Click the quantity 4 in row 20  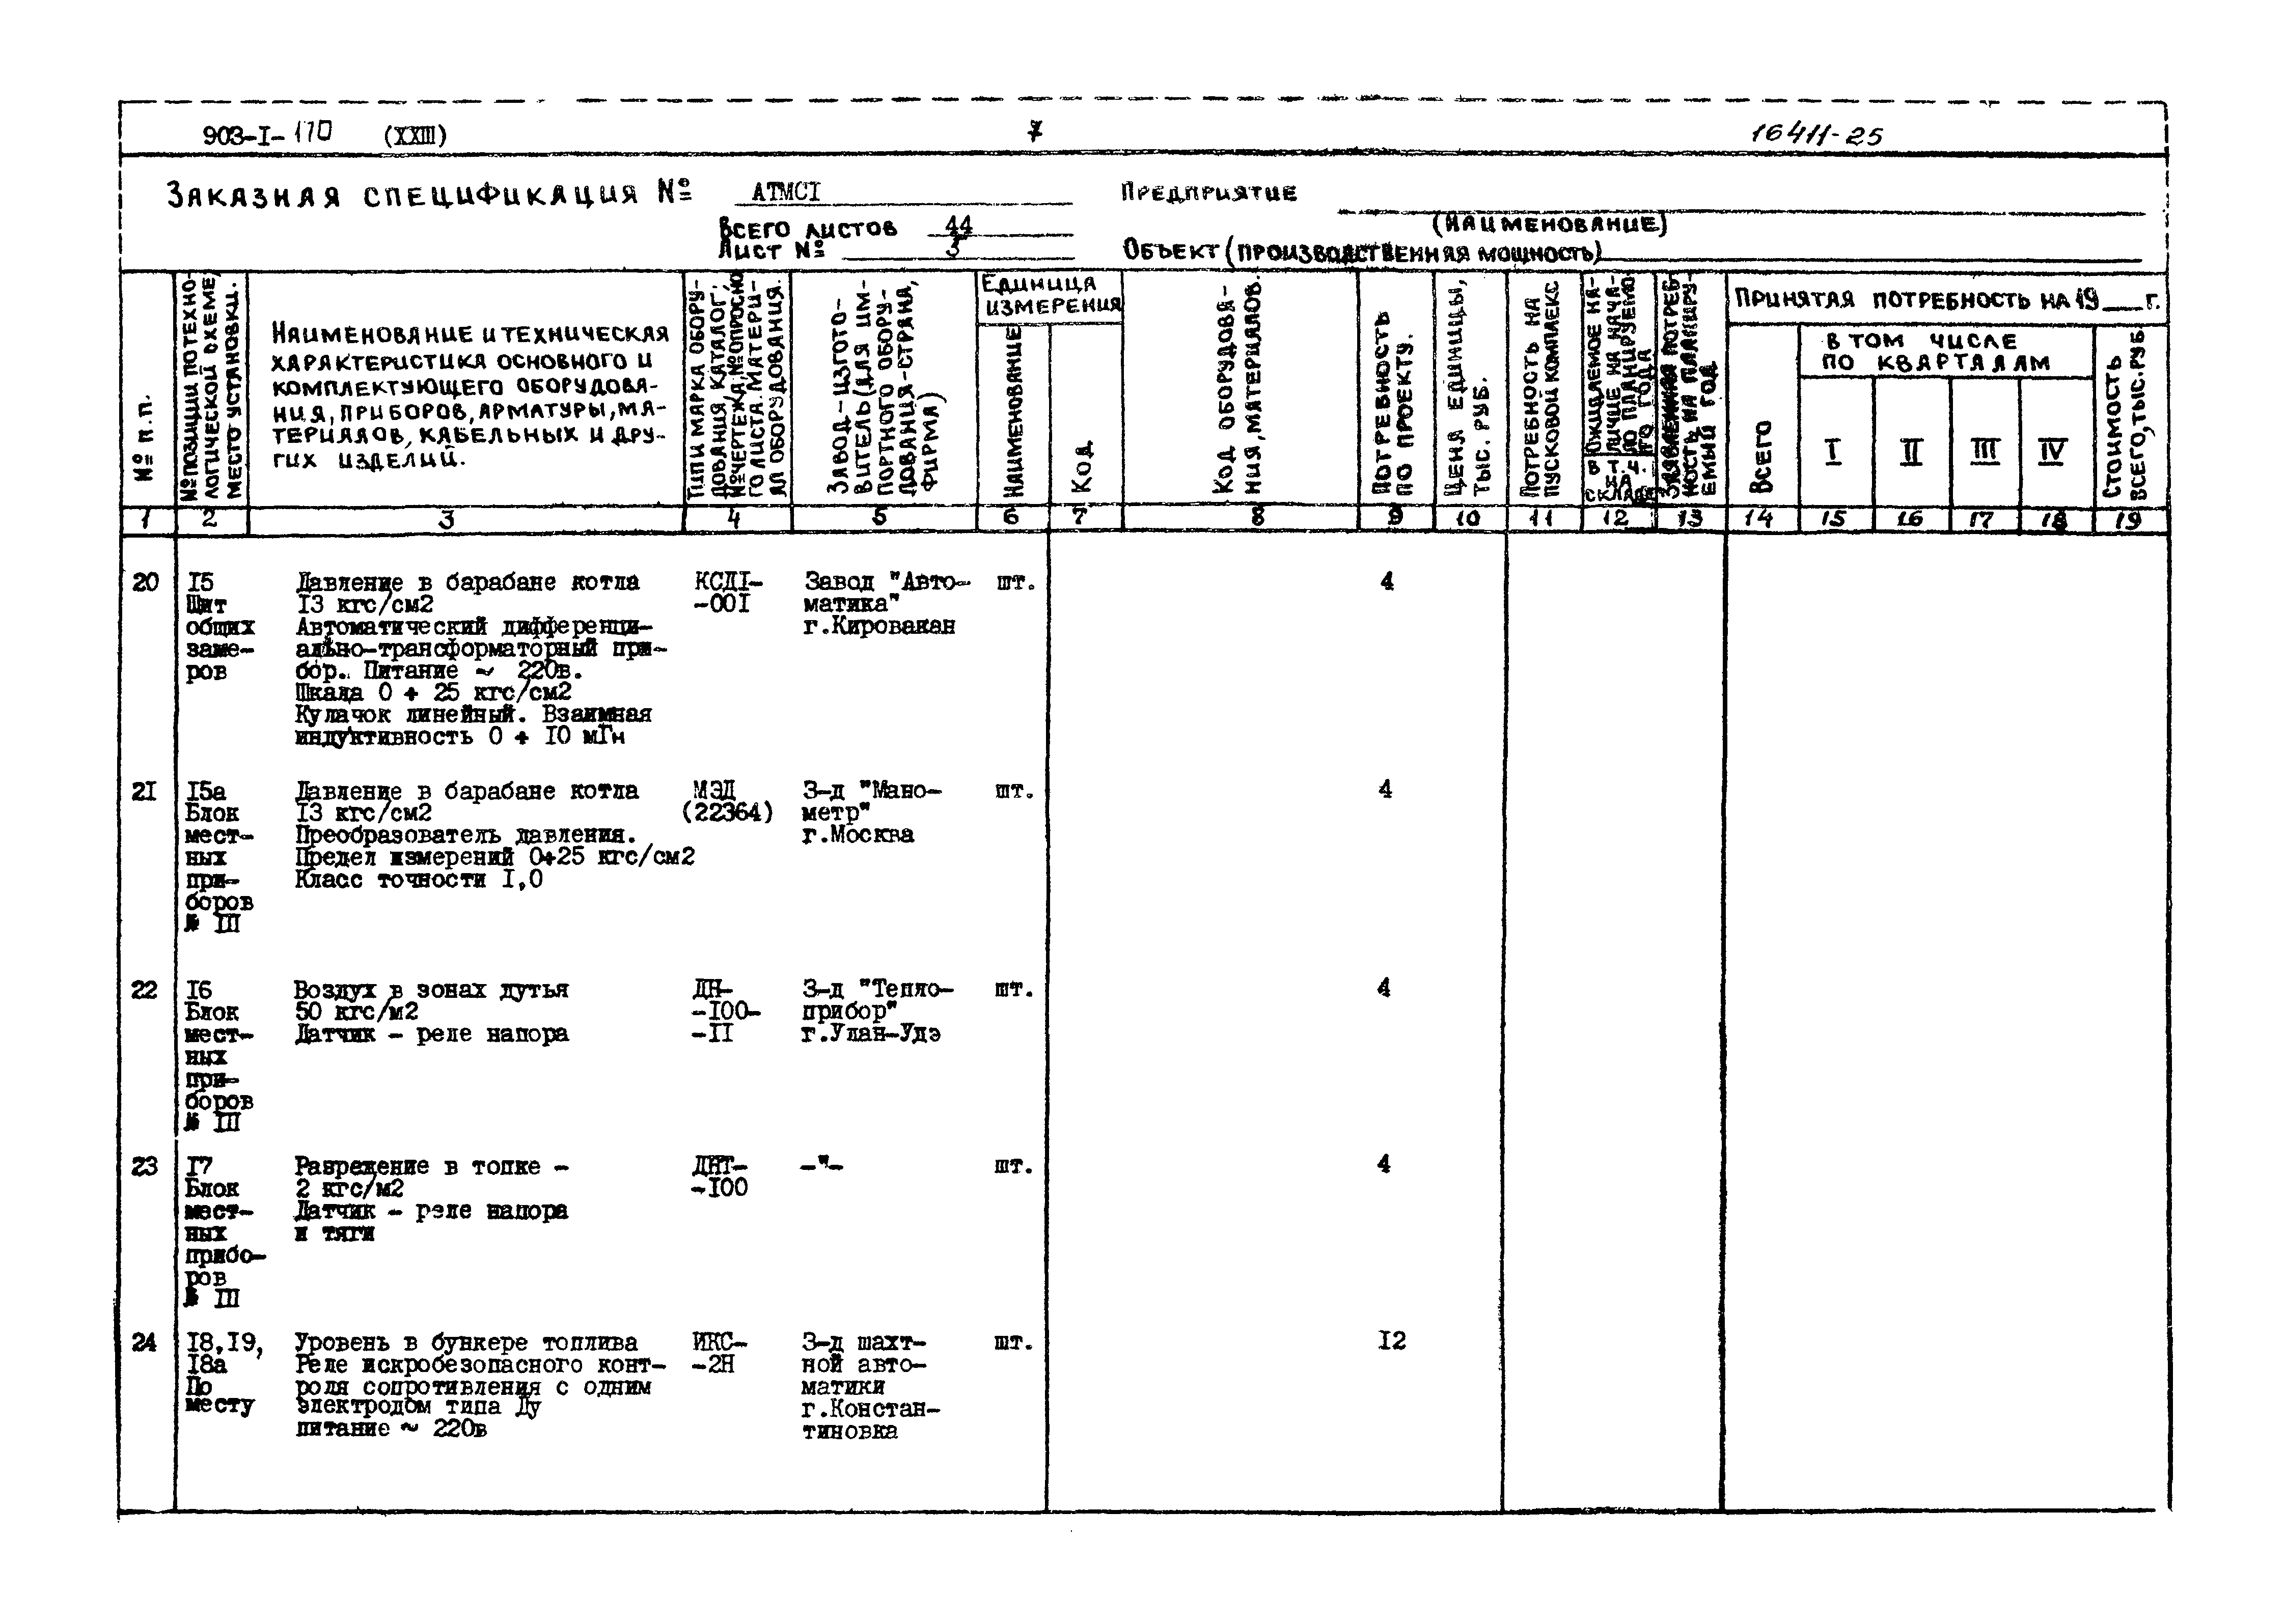coord(1387,581)
